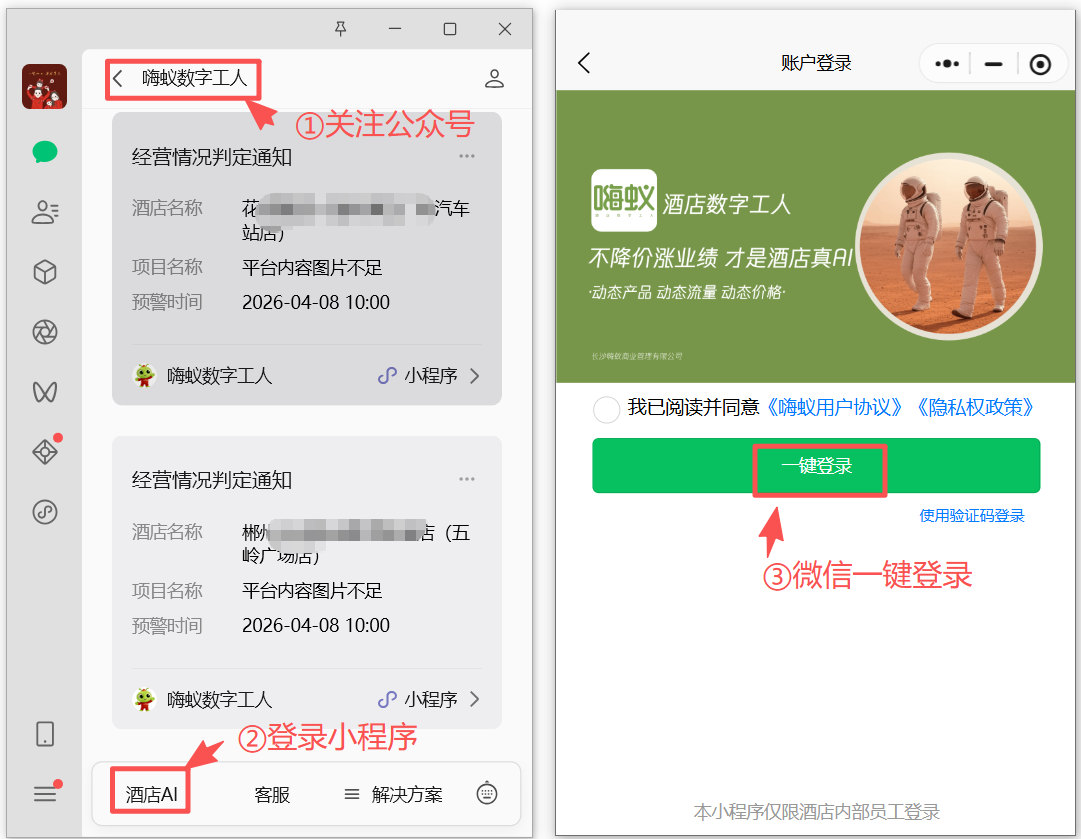This screenshot has height=839, width=1081.
Task: Select the 客服 menu item
Action: pos(272,795)
